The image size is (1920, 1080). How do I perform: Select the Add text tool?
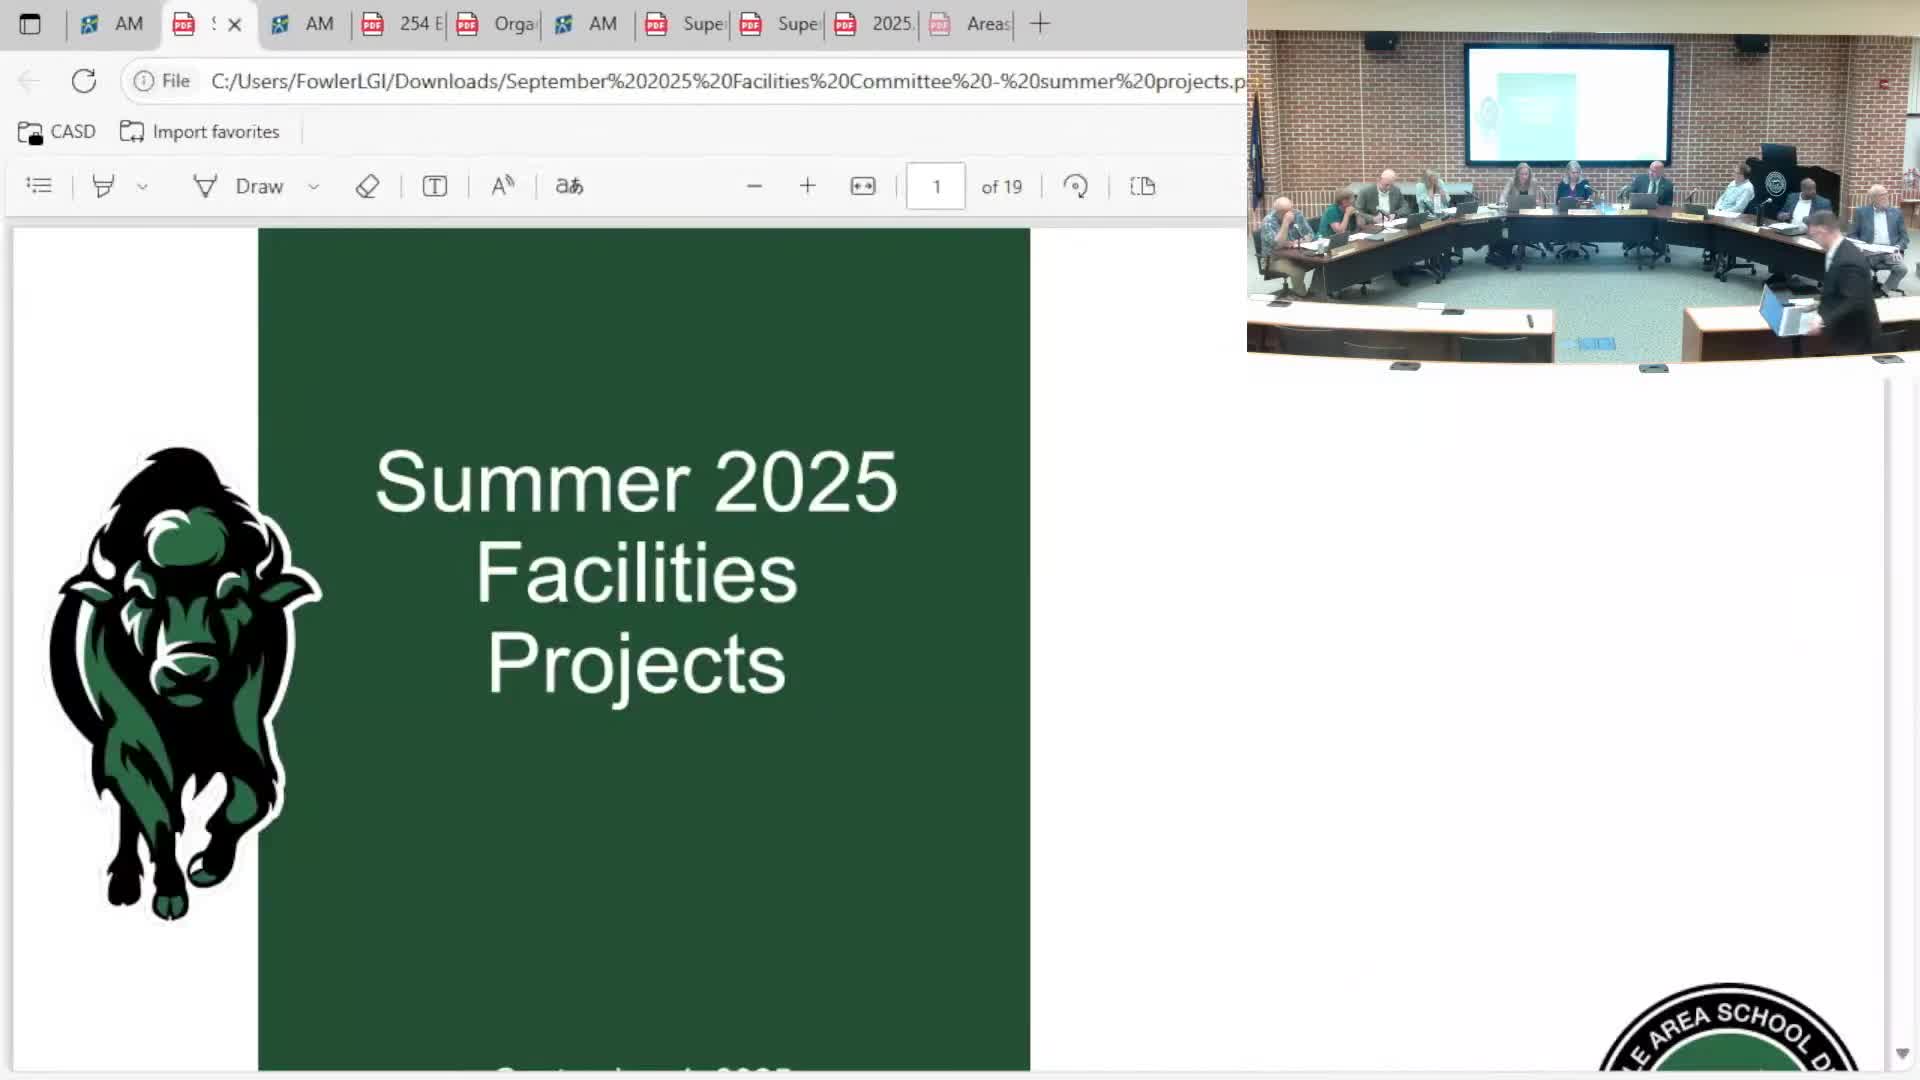(435, 186)
